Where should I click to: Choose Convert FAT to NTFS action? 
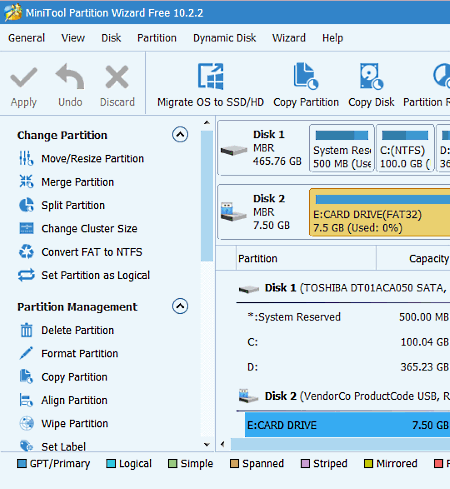click(x=92, y=252)
